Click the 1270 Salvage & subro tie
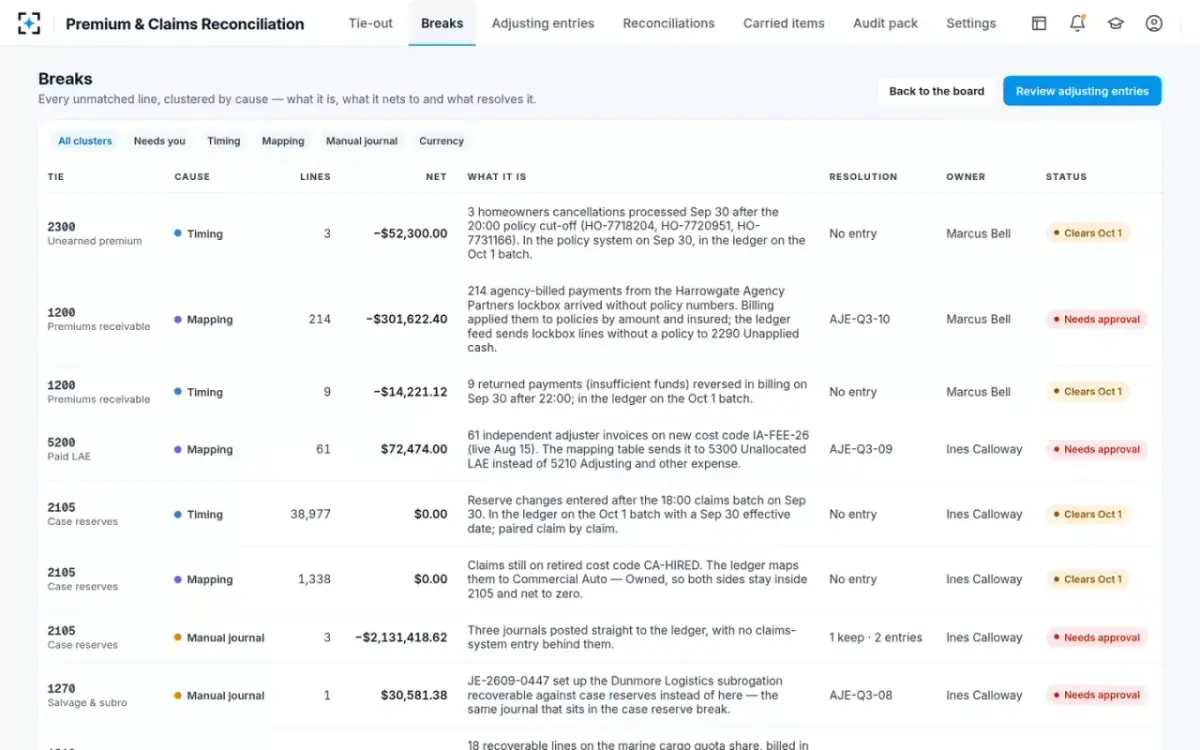 tap(87, 695)
